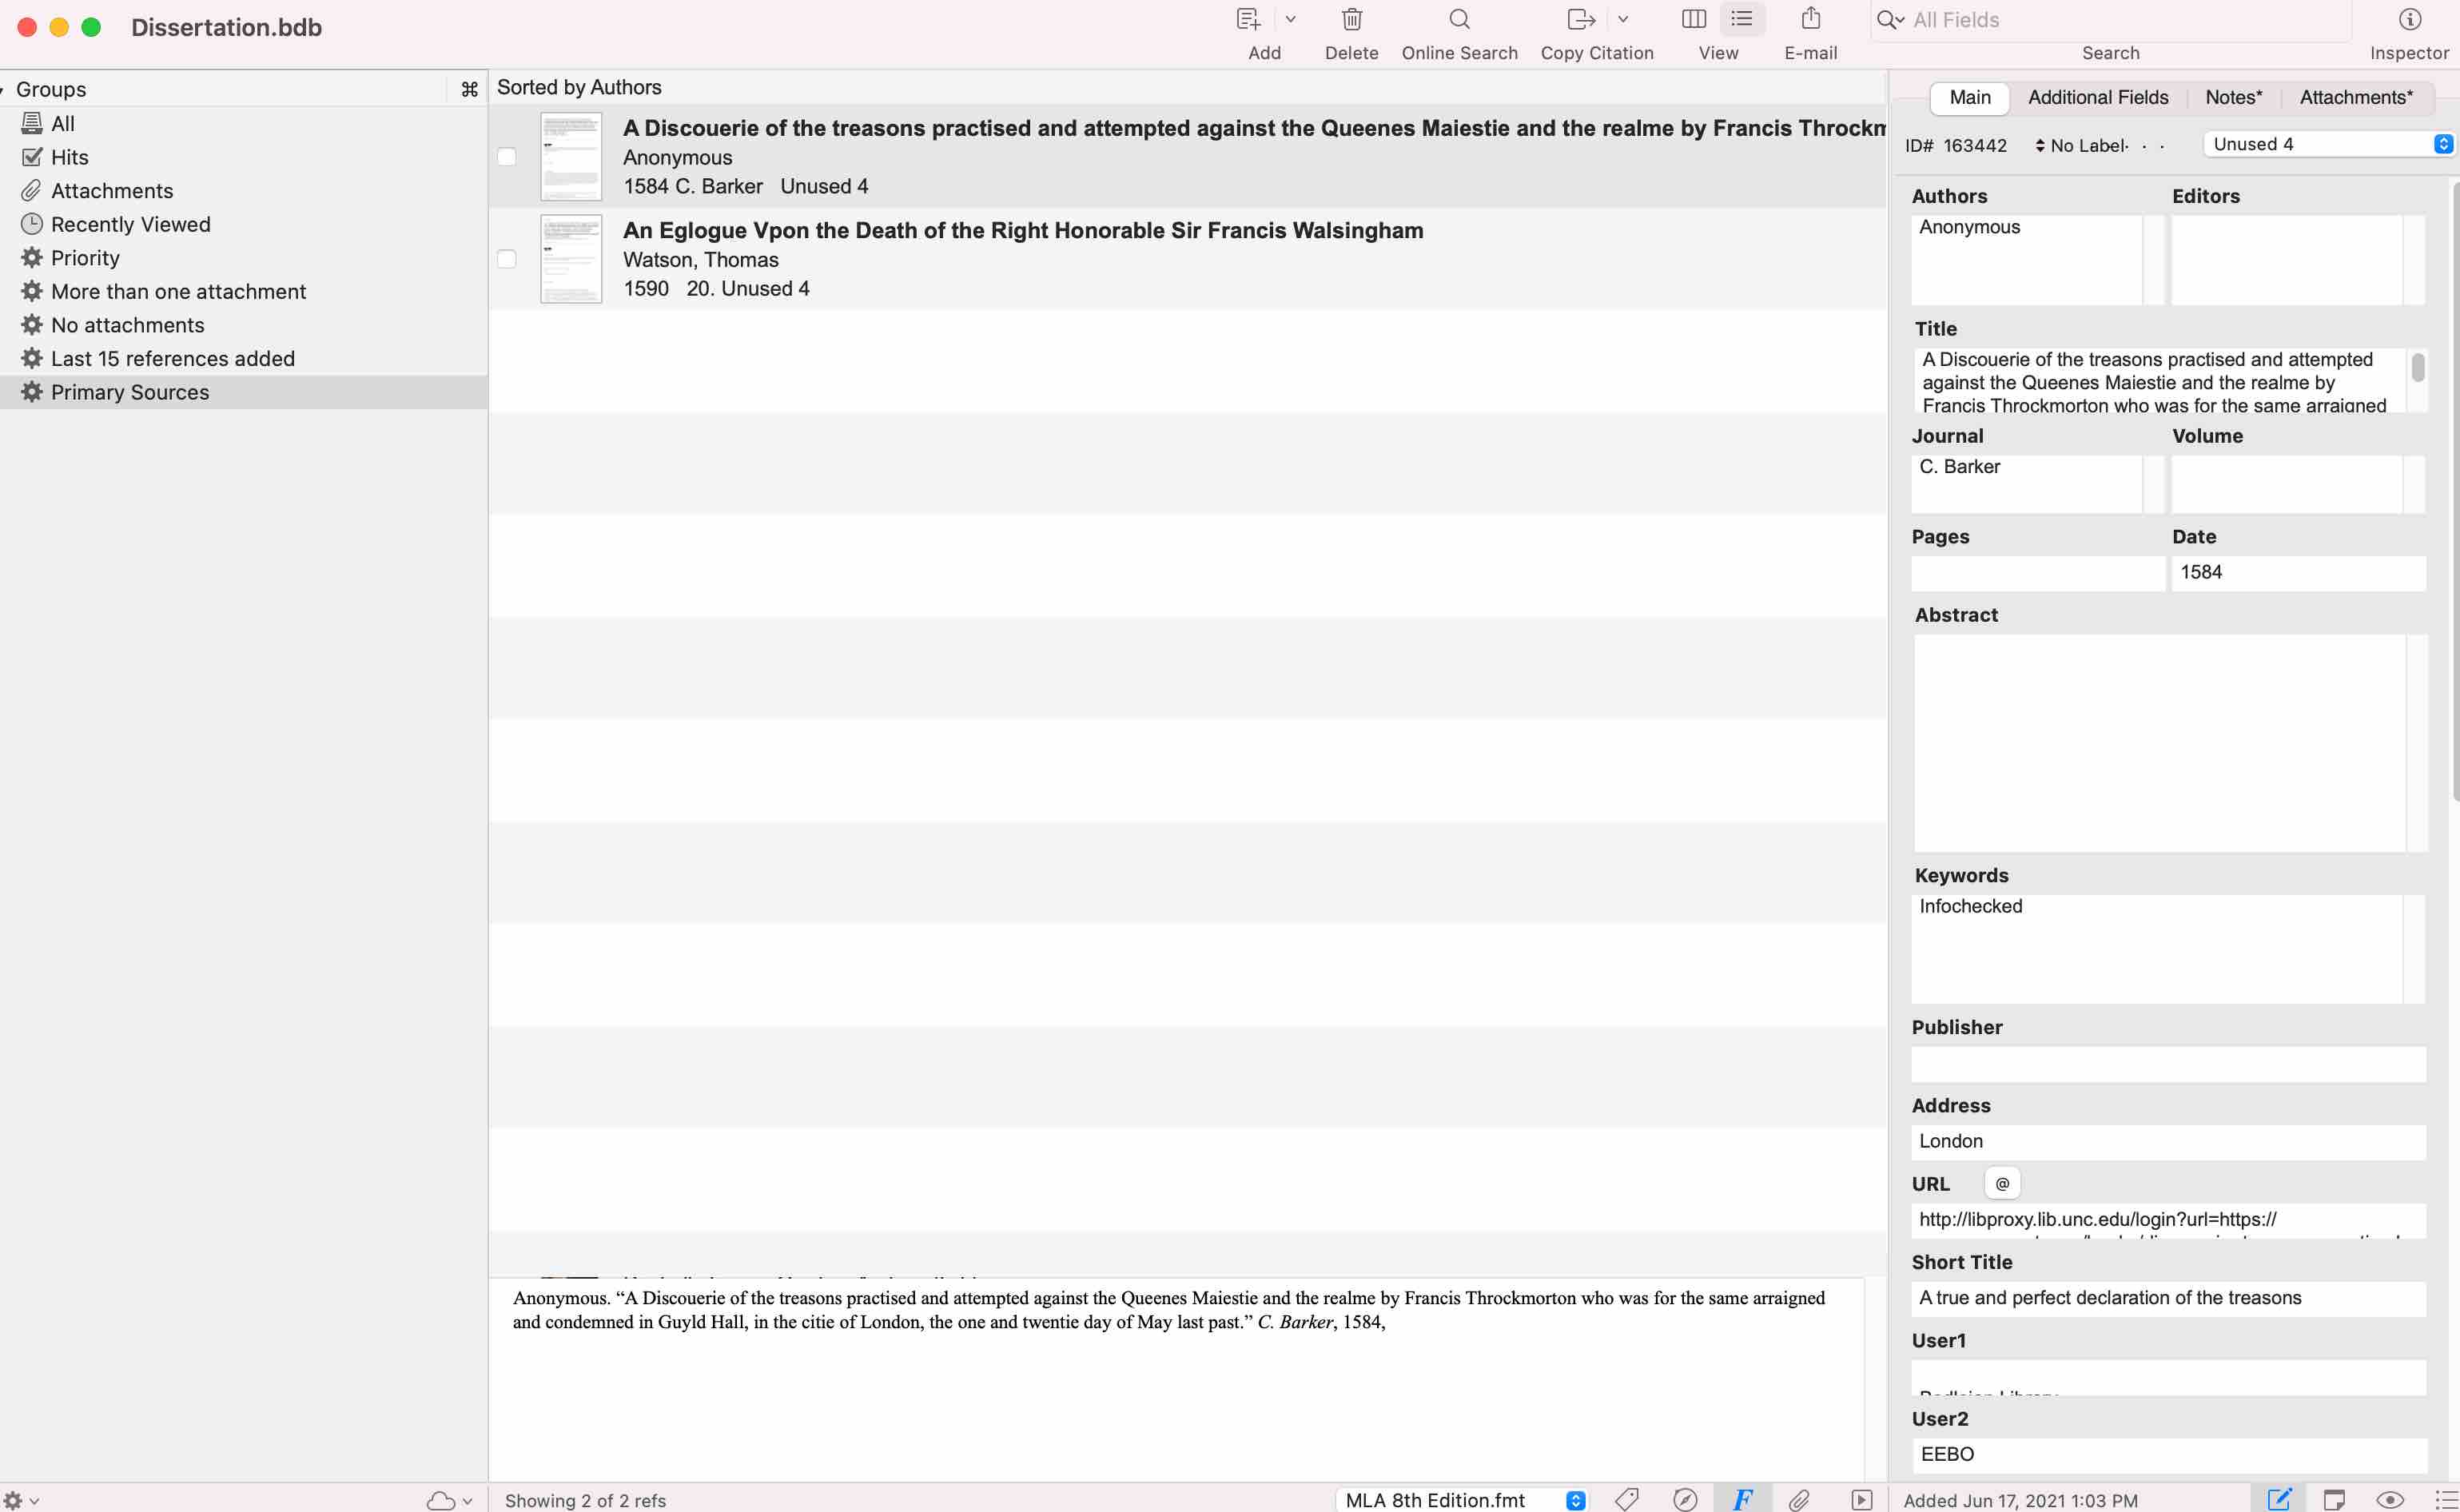Screen dimensions: 2460x1512
Task: Click the Online Search icon
Action: click(1460, 19)
